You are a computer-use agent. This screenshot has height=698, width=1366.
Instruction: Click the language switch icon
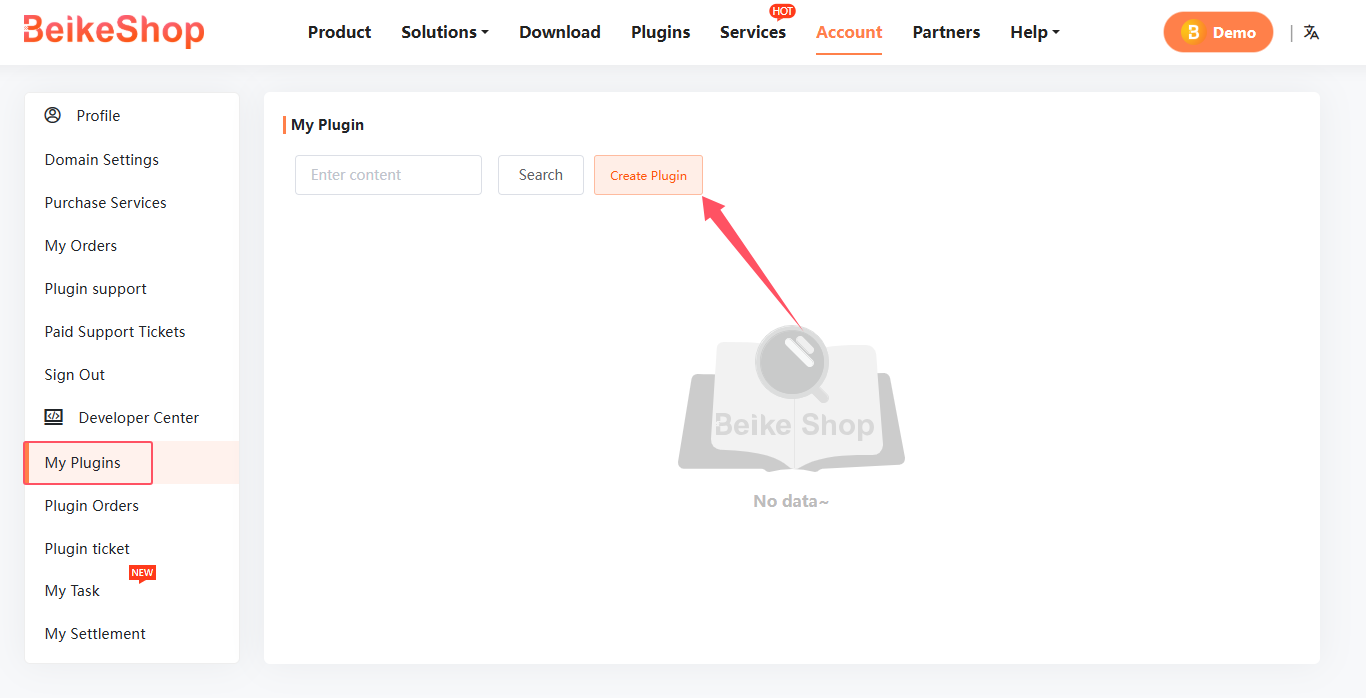1311,32
